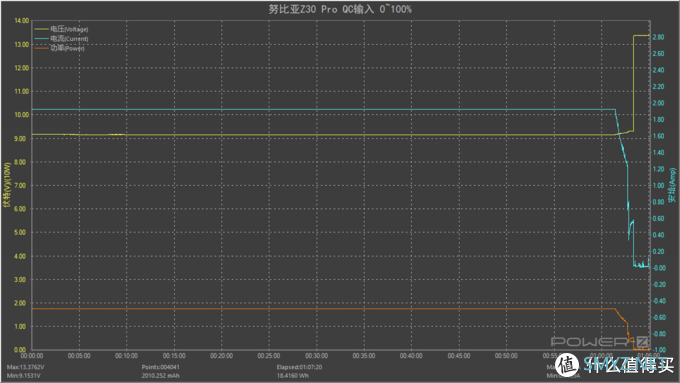The width and height of the screenshot is (680, 383).
Task: Click the 3.00 voltage axis label
Action: (x=20, y=280)
